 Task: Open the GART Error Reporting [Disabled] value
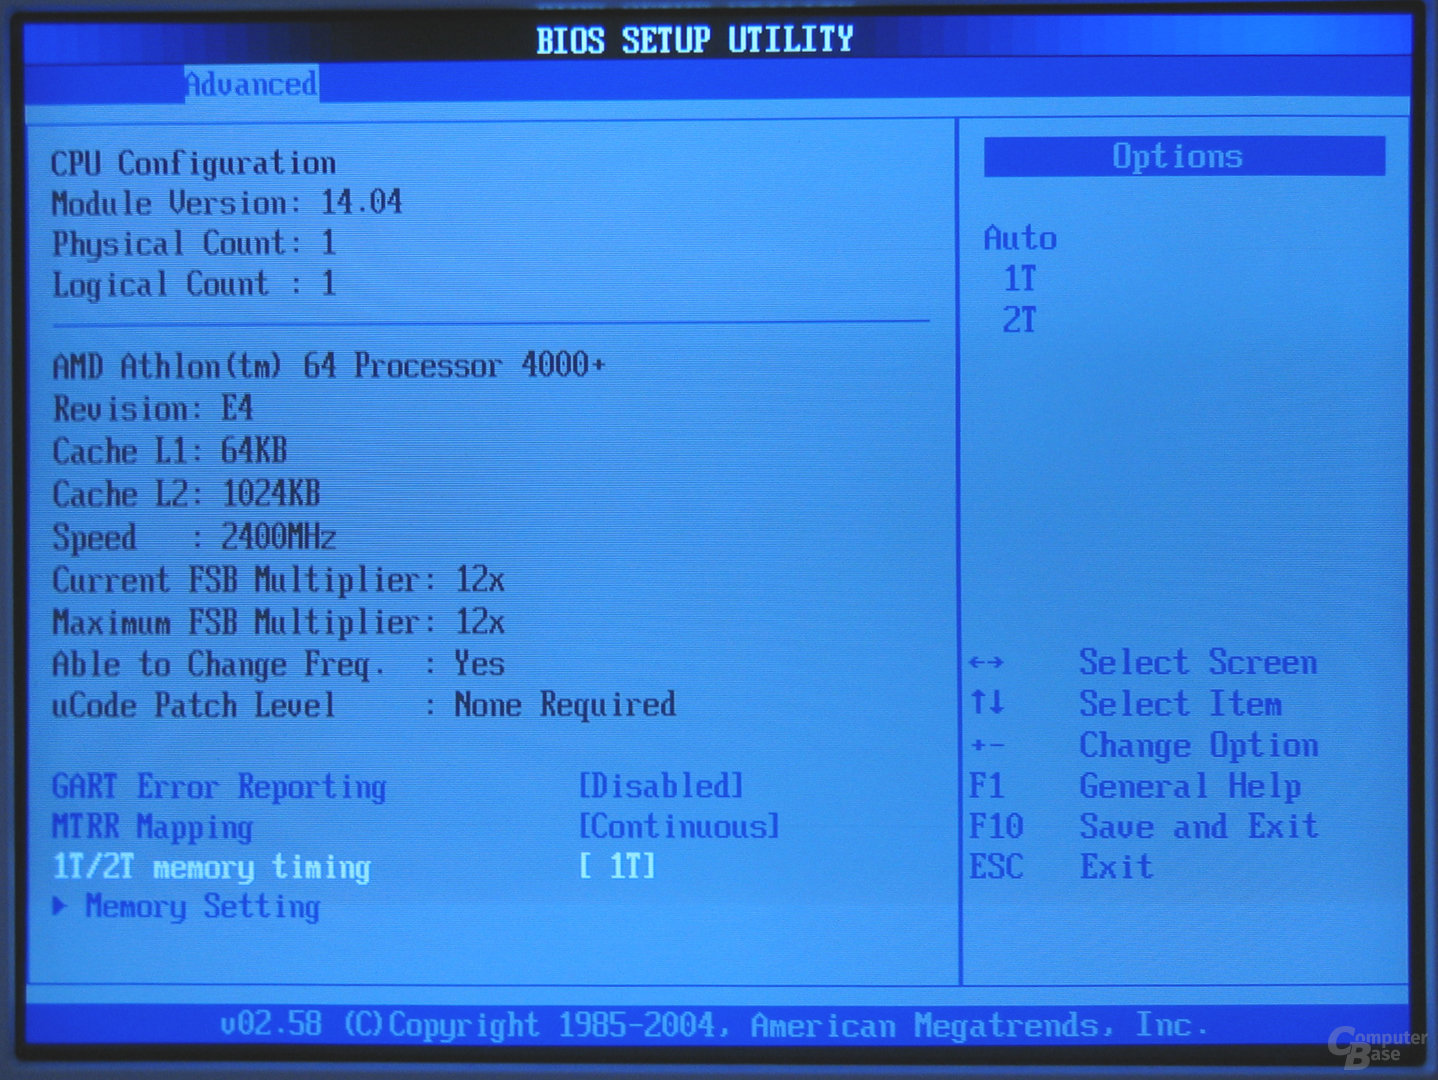661,786
